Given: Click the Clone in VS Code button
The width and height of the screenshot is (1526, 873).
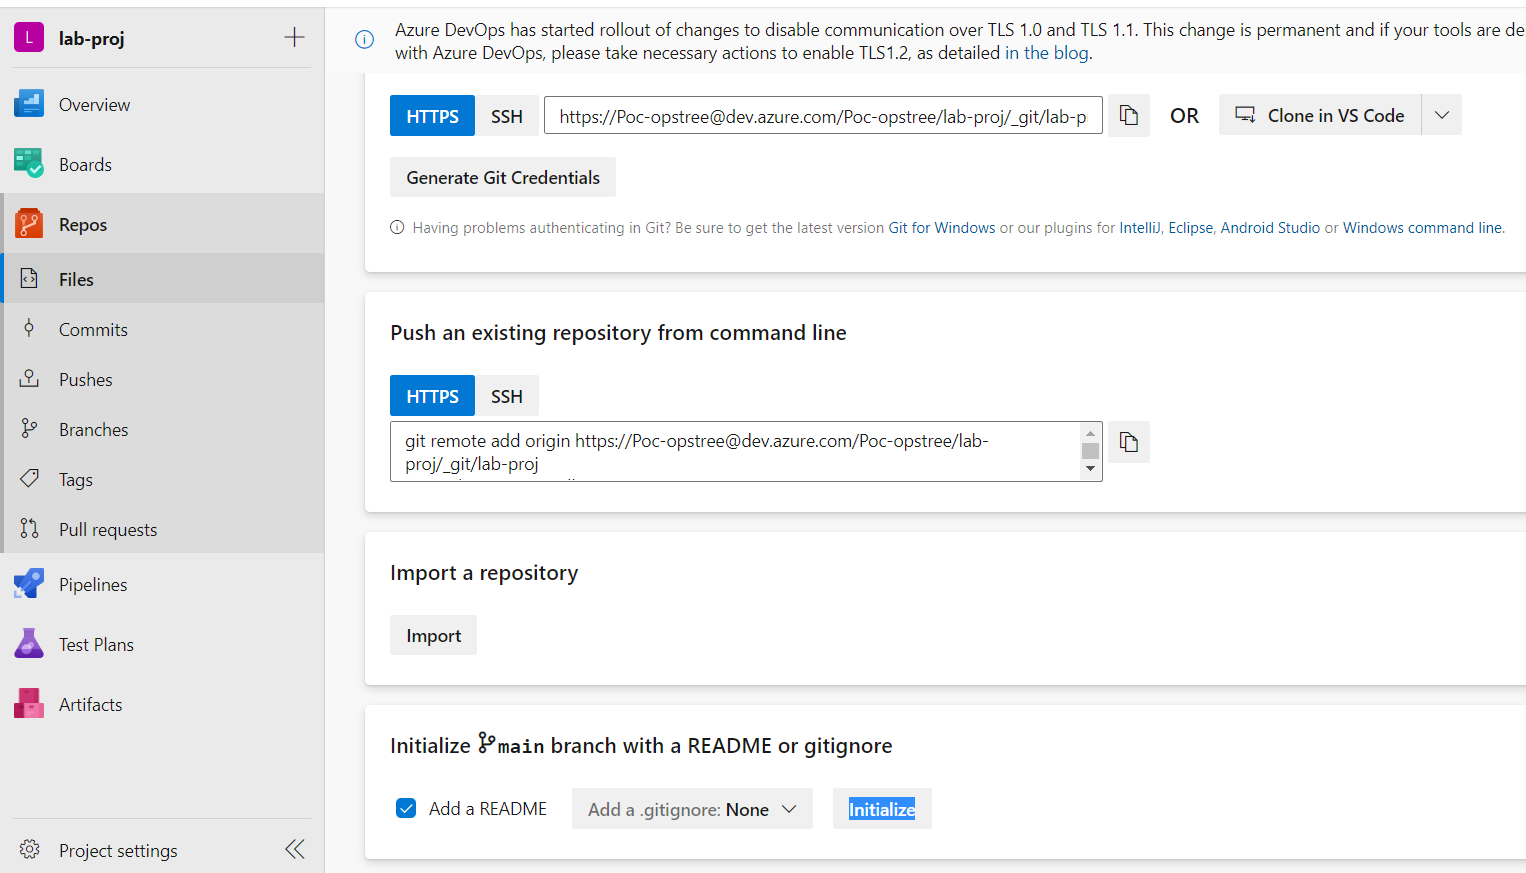Looking at the screenshot, I should 1320,115.
